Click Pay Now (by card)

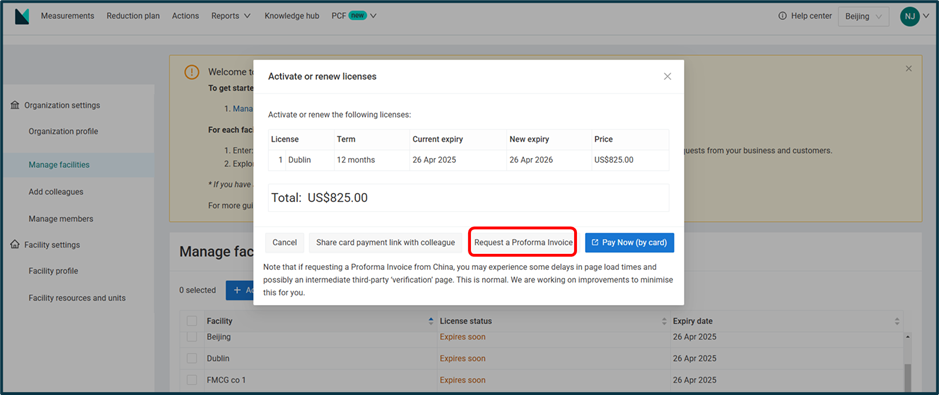click(x=629, y=243)
